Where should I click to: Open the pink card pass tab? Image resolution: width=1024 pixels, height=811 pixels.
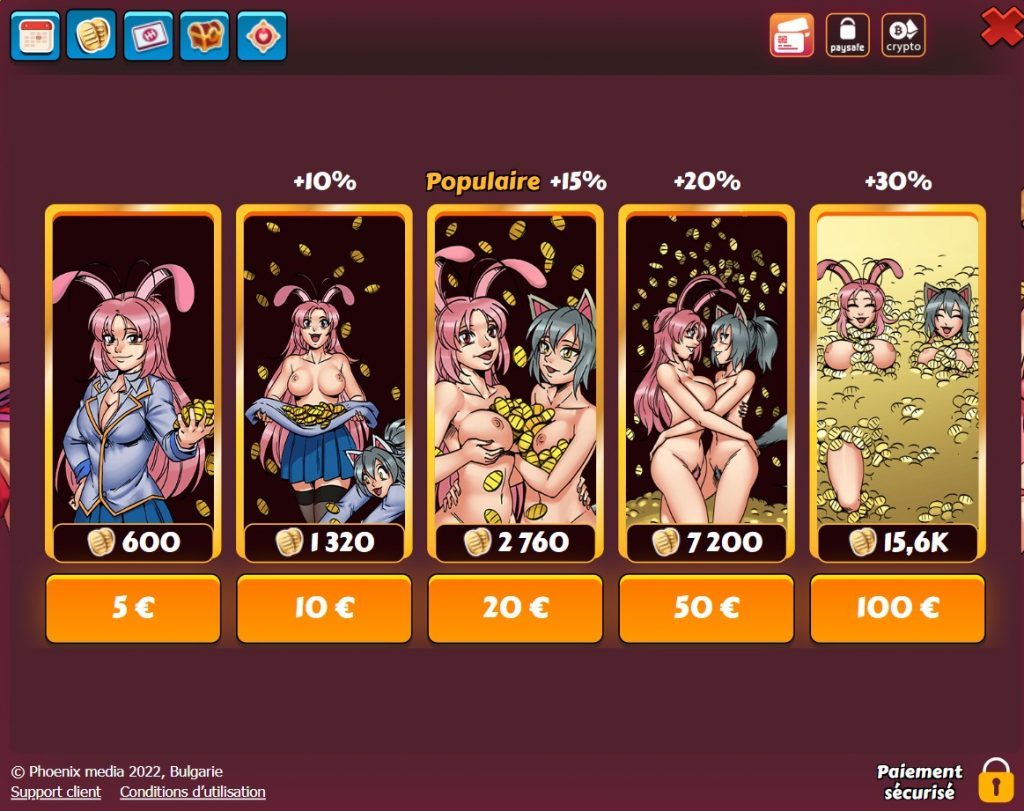[x=148, y=36]
